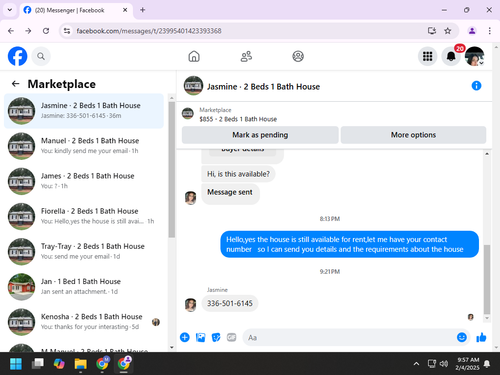
Task: Click the chat scrollbar up arrow
Action: tap(487, 154)
